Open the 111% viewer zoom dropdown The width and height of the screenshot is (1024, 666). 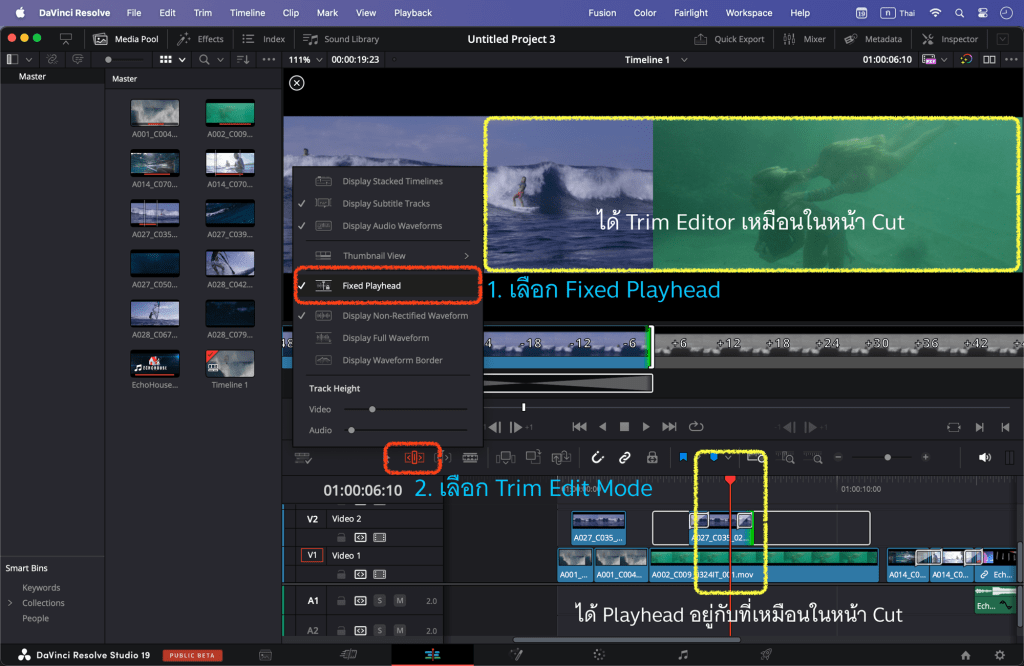point(305,60)
